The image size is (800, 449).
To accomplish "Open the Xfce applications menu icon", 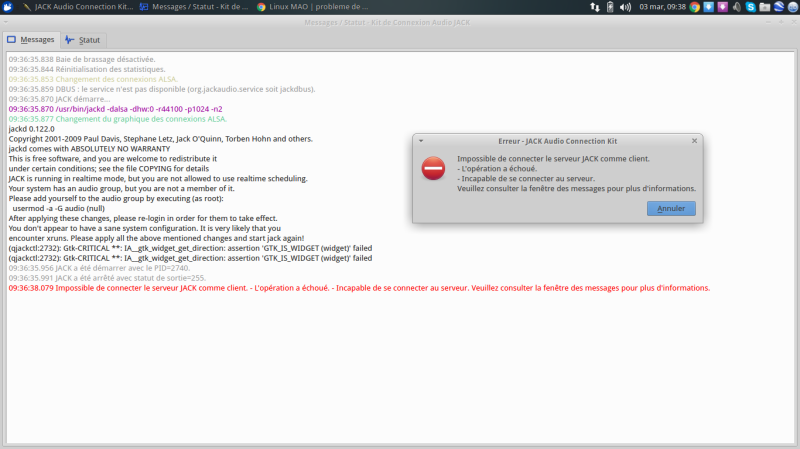I will pos(7,7).
